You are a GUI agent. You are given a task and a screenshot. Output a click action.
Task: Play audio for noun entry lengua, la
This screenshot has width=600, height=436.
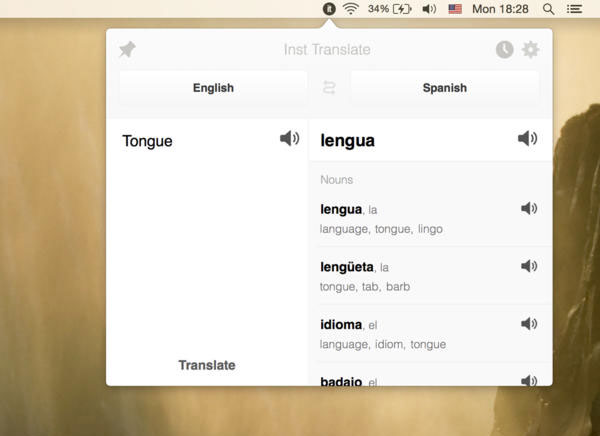529,208
